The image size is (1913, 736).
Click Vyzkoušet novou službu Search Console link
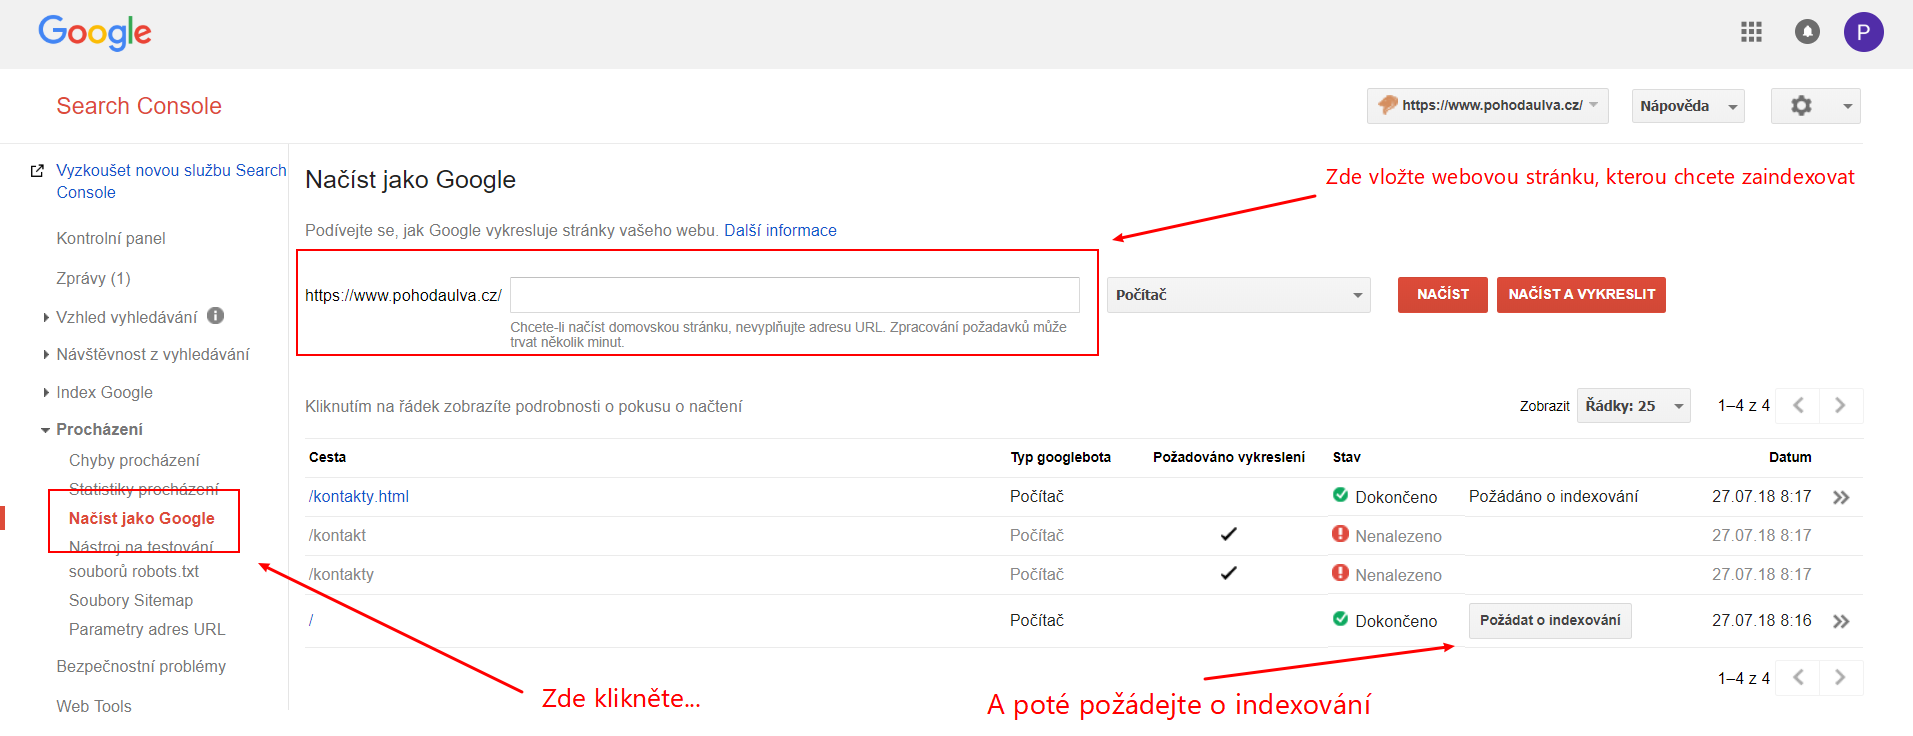coord(171,181)
